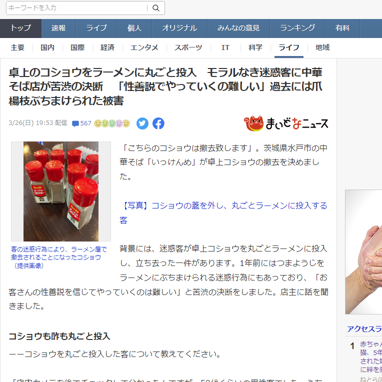Click the hands advertisement image

click(x=364, y=252)
